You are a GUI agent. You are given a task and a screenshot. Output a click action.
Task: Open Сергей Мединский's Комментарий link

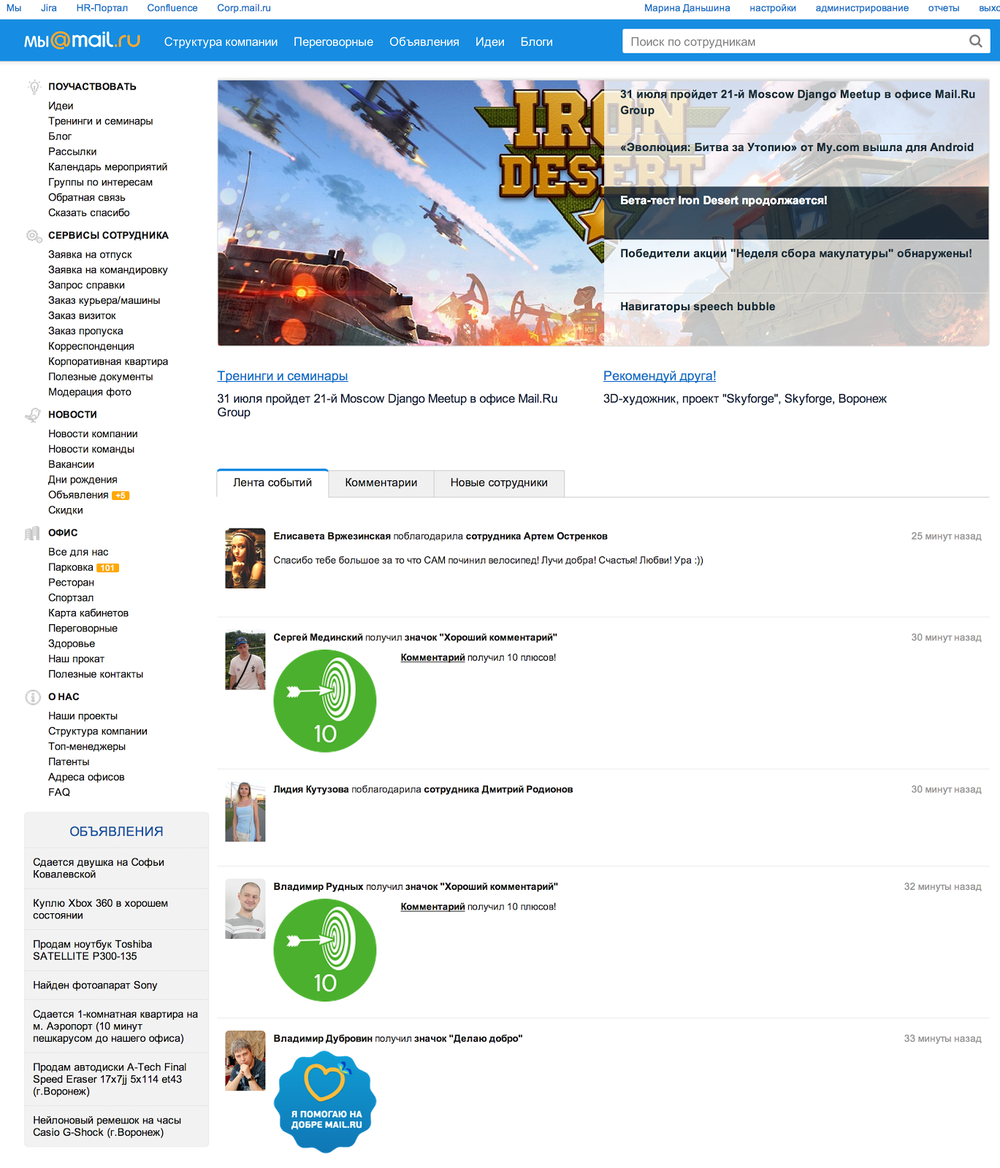tap(432, 658)
